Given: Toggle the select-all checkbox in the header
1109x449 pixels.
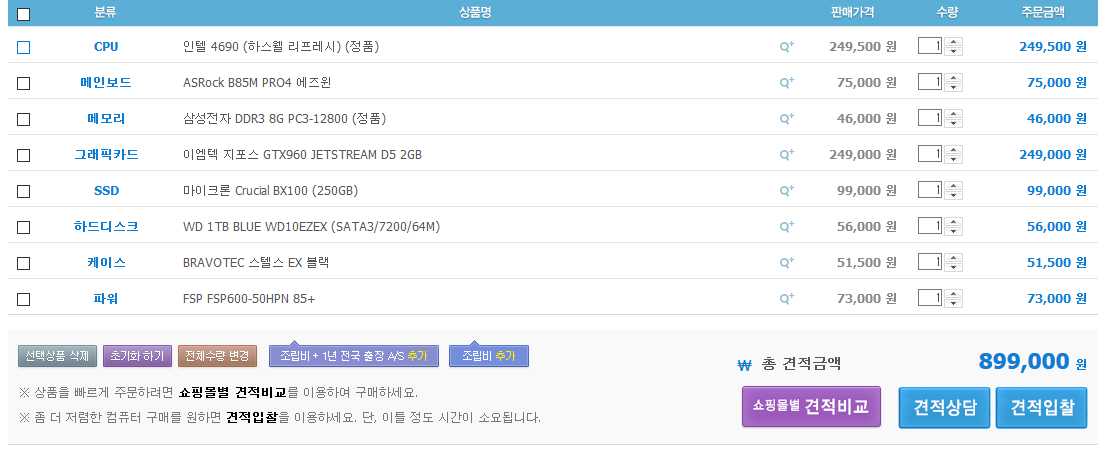Looking at the screenshot, I should point(23,13).
